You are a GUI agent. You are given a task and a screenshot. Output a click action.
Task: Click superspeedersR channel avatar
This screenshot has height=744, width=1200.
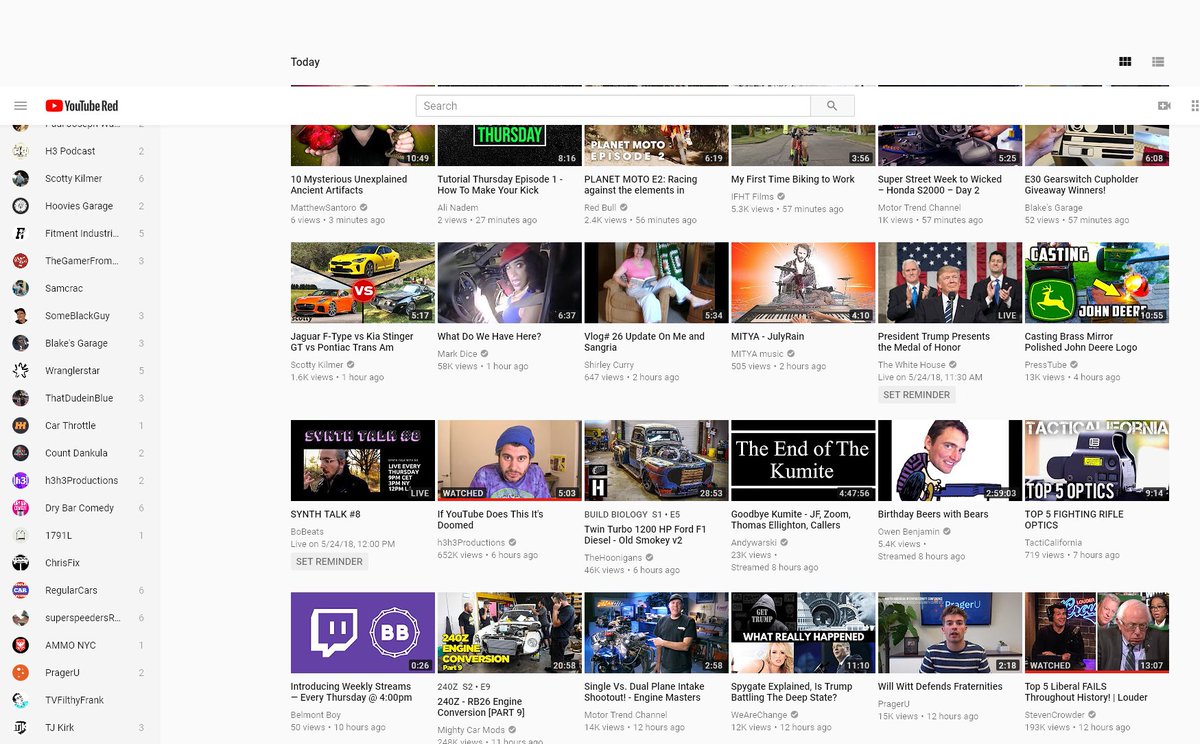[x=20, y=618]
